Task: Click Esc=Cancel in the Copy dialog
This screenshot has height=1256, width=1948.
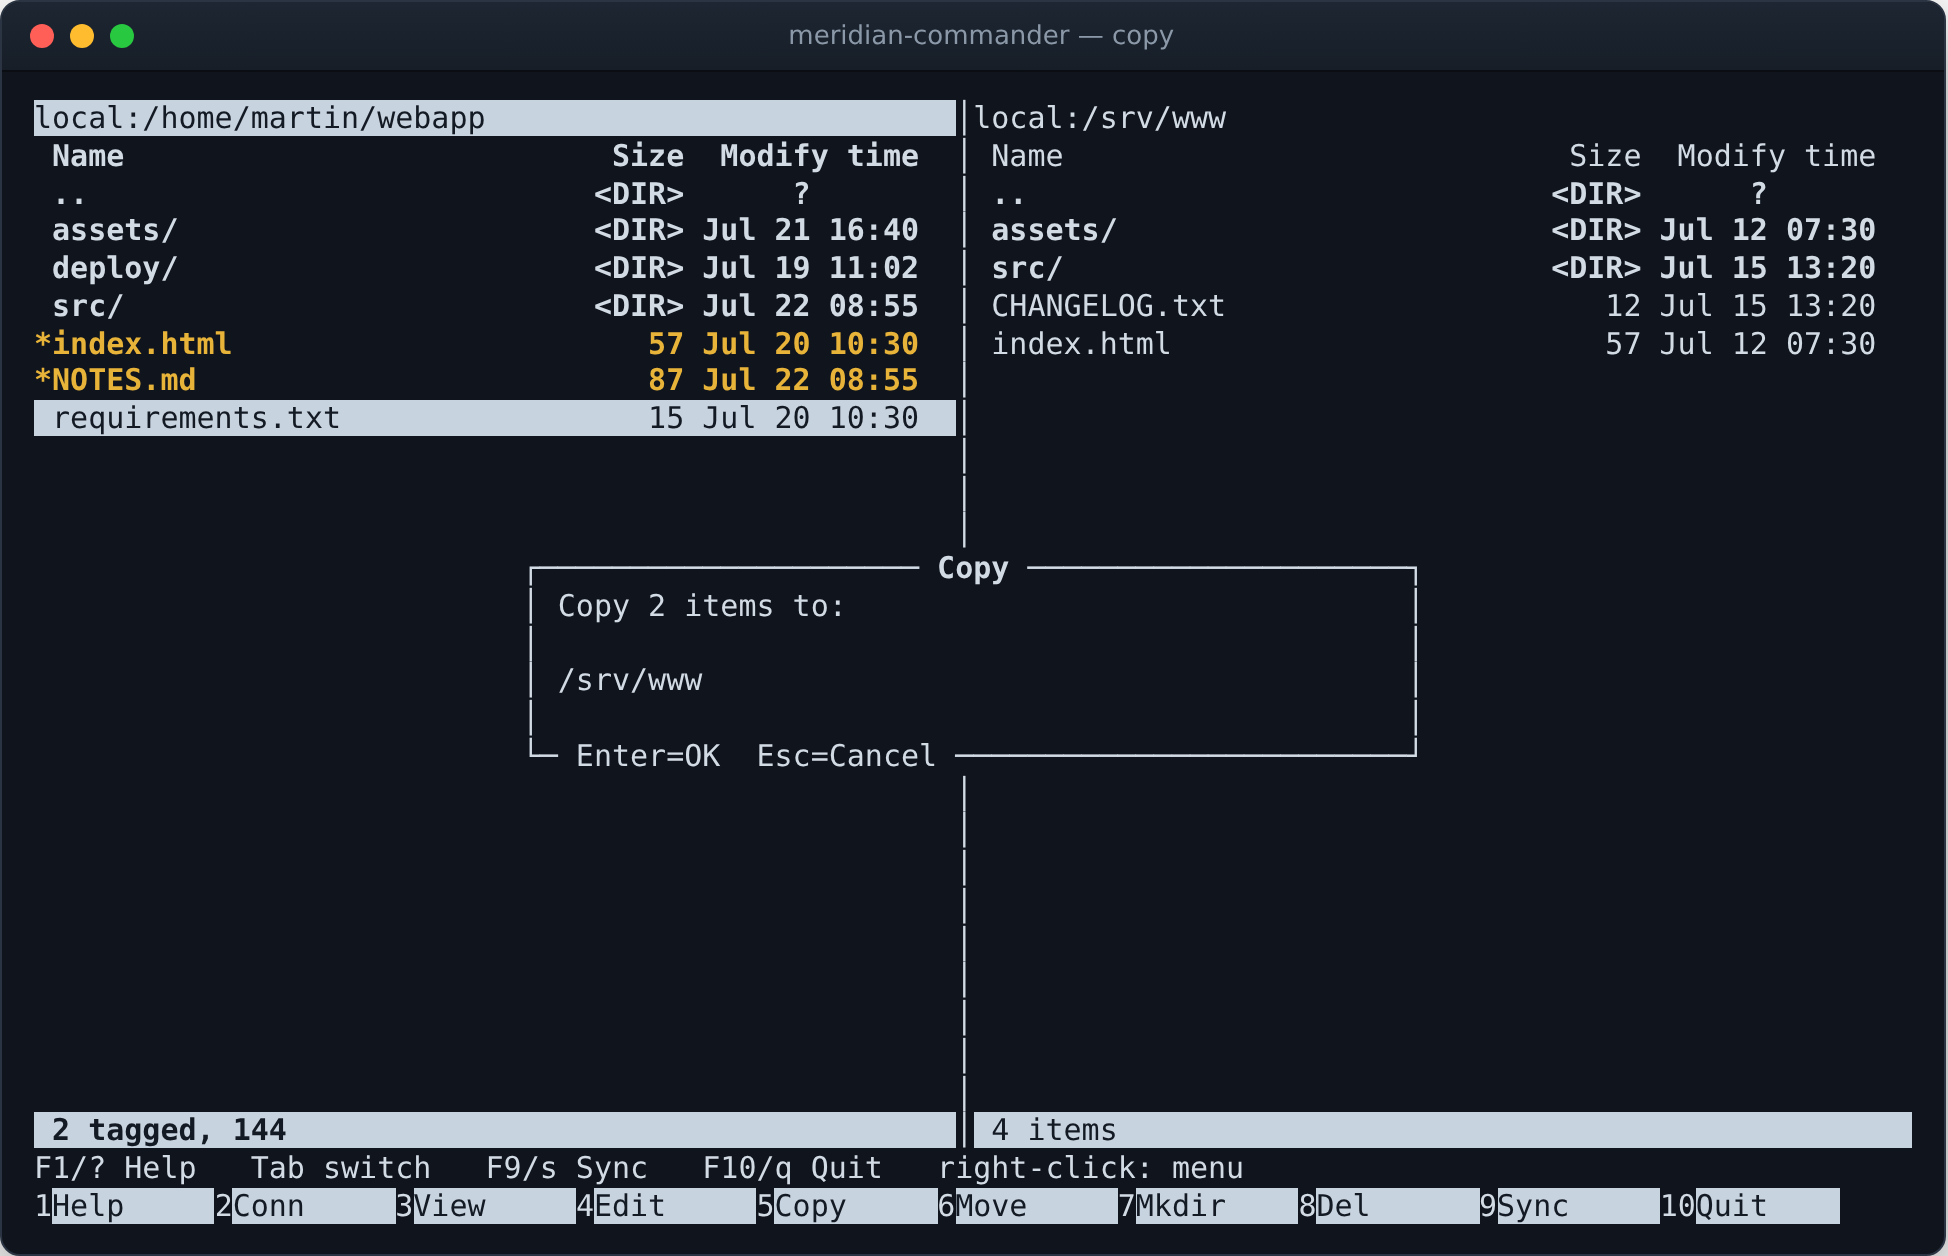Action: pyautogui.click(x=846, y=756)
